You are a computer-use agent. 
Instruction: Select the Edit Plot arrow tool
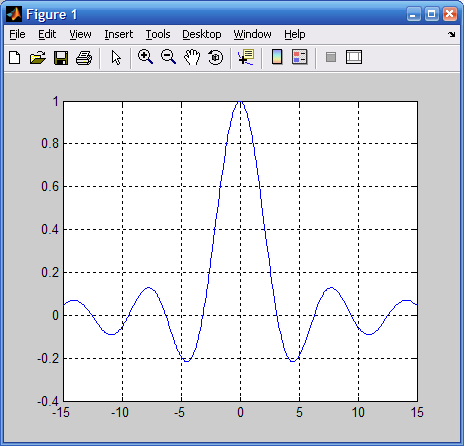[116, 58]
